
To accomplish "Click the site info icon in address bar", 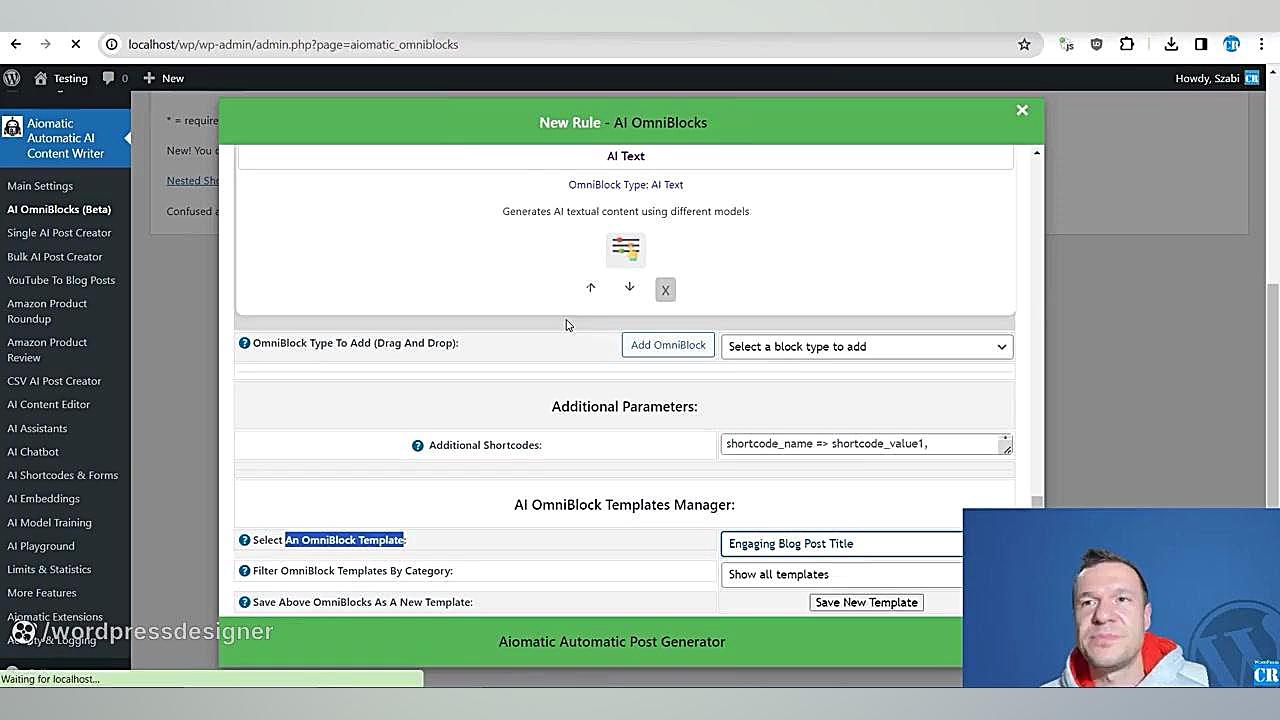I will point(112,44).
